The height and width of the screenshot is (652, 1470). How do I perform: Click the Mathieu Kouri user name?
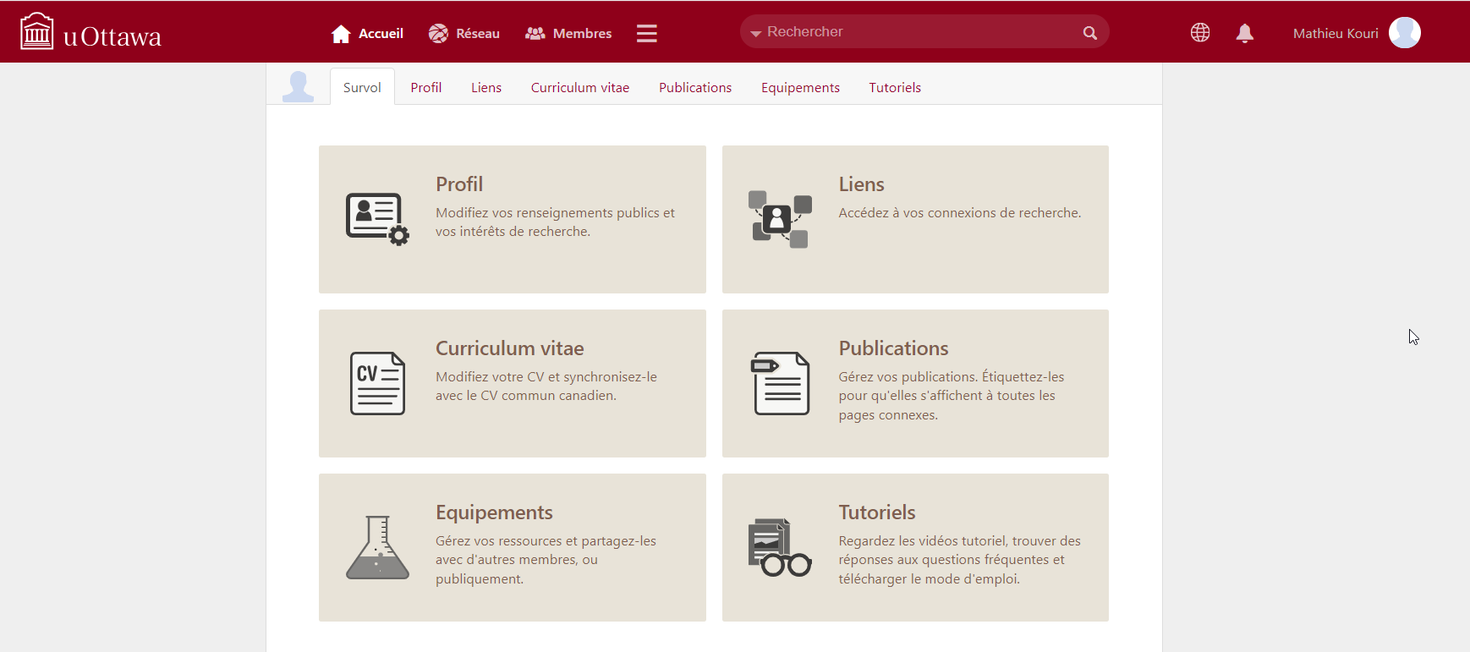pos(1335,33)
